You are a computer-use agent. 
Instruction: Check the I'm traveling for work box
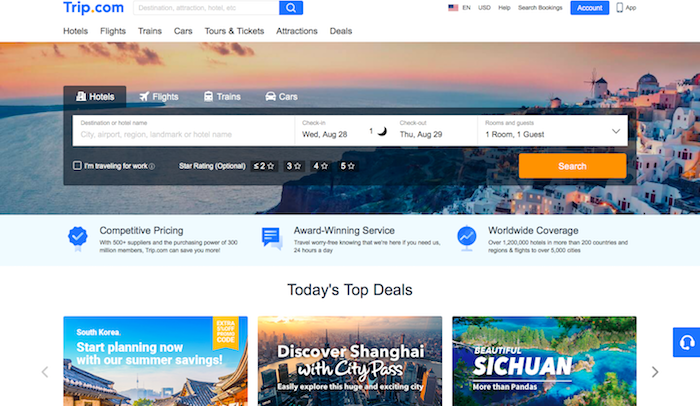click(x=77, y=166)
